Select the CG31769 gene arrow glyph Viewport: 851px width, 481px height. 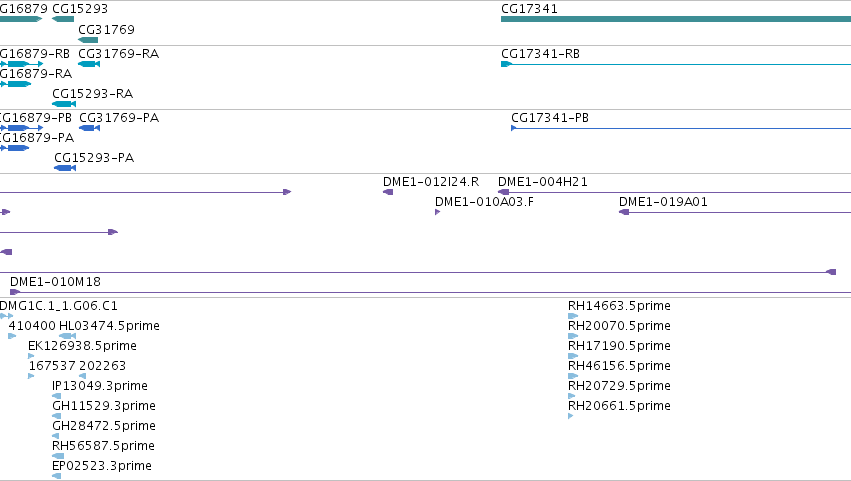[x=88, y=40]
